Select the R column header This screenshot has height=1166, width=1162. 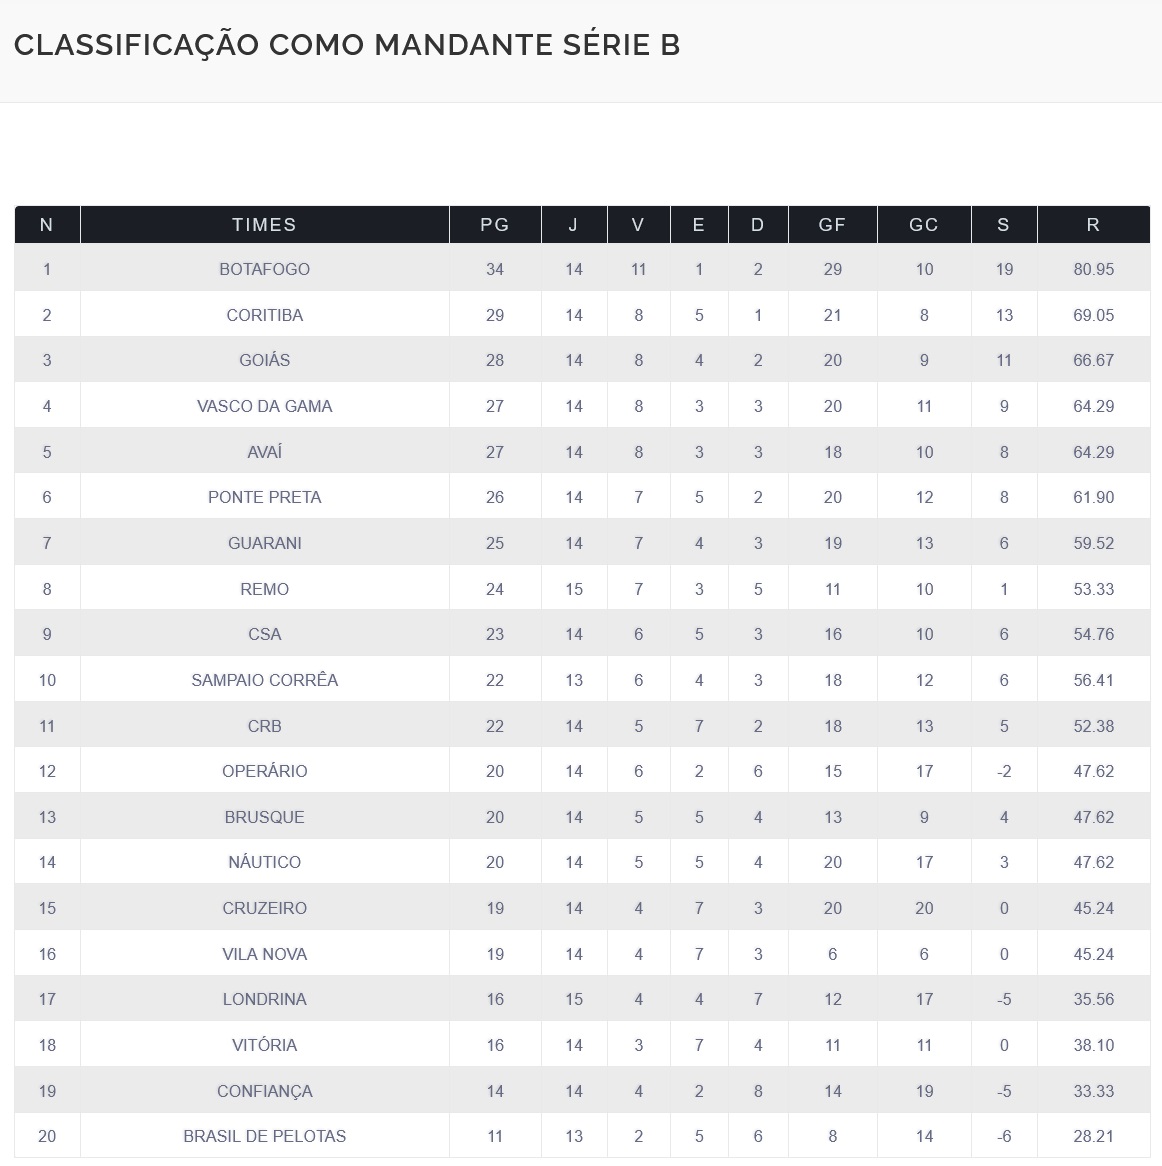[1093, 225]
